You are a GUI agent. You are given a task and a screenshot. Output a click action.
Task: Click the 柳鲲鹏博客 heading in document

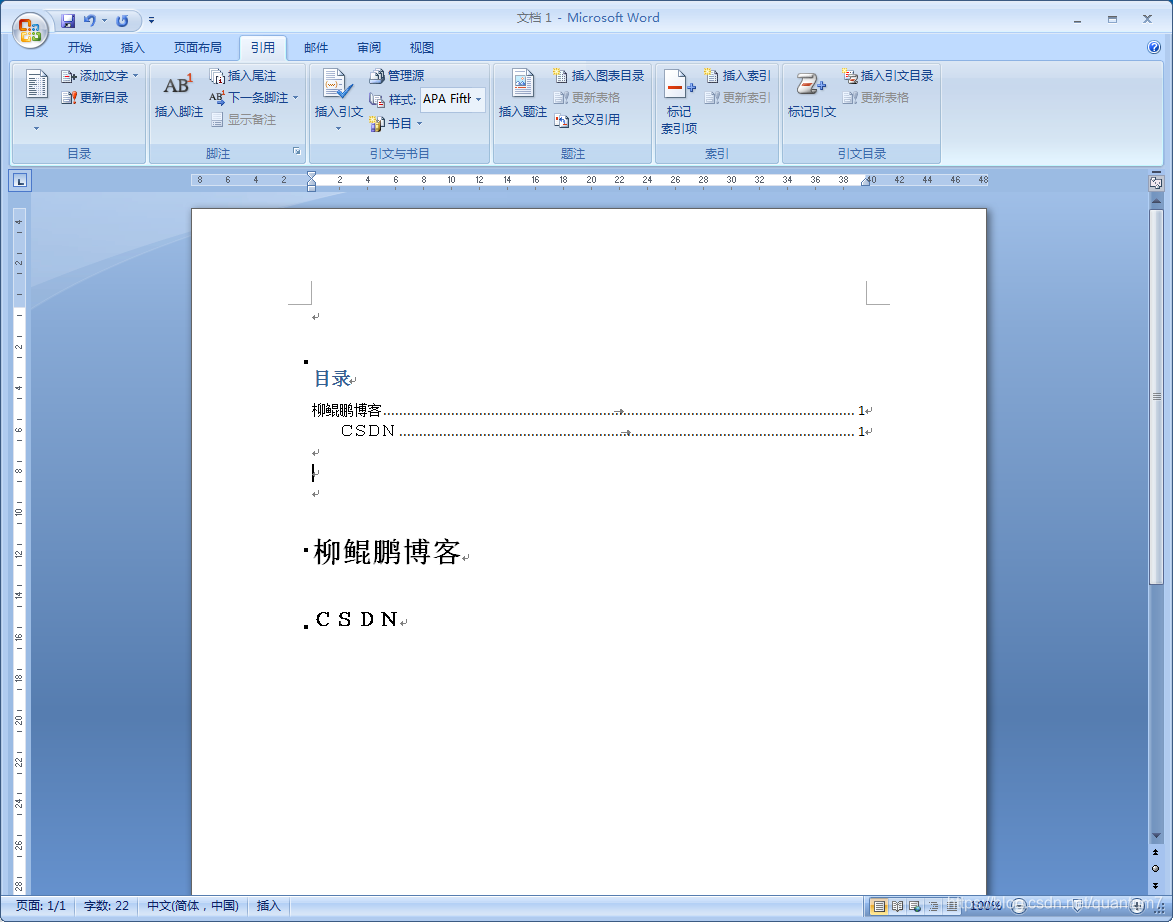point(387,552)
